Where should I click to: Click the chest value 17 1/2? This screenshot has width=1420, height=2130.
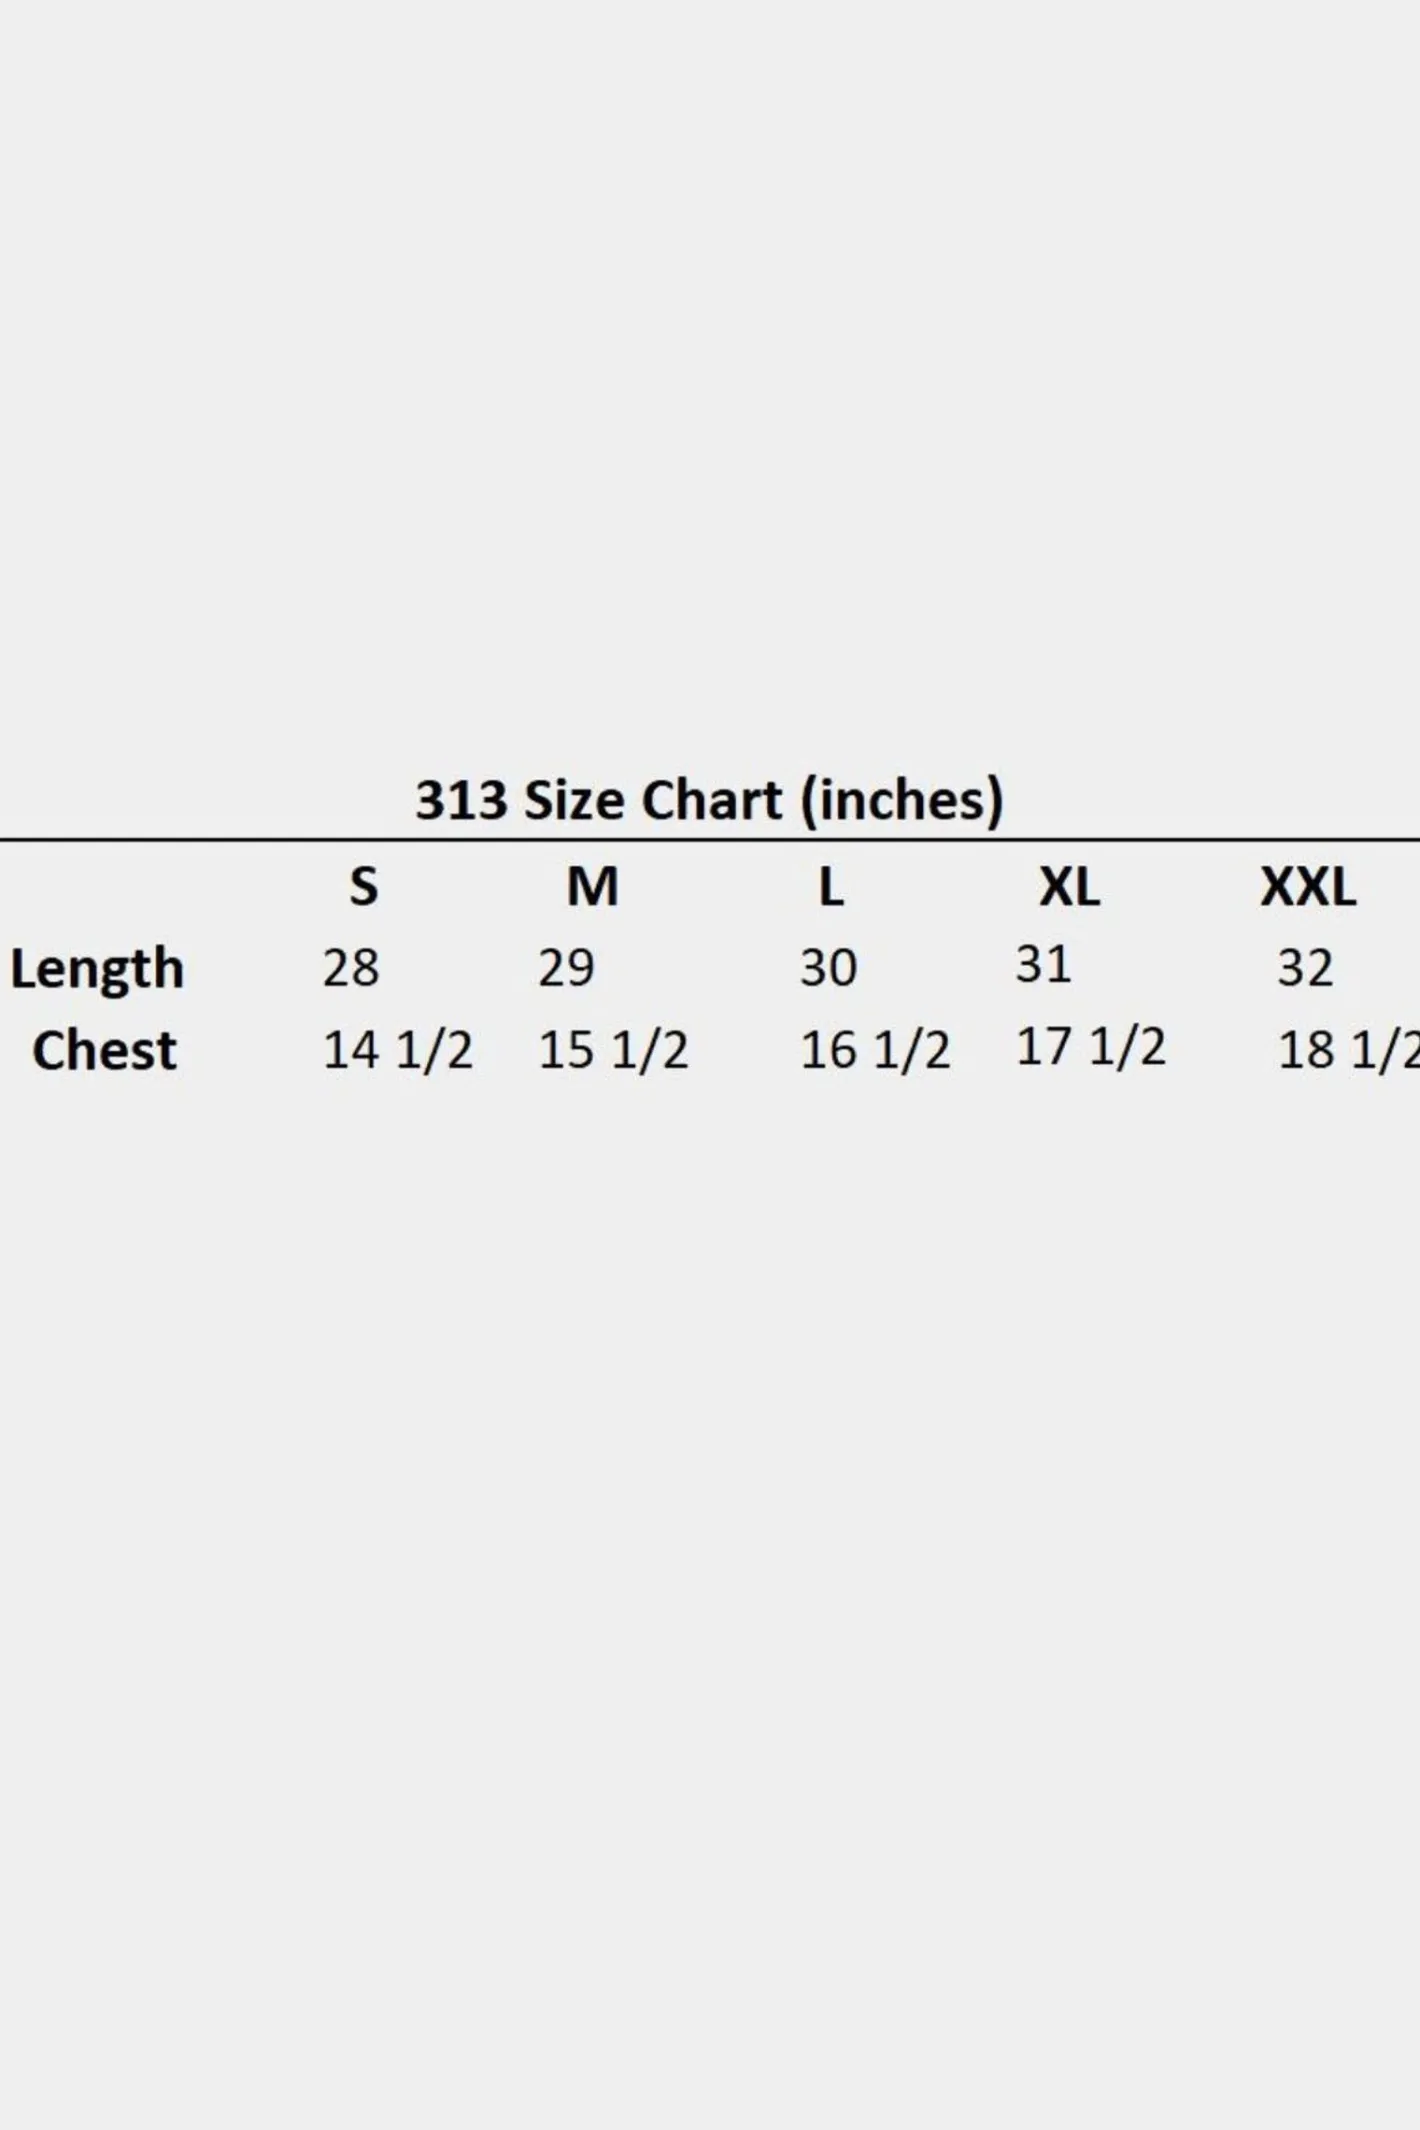1091,1047
